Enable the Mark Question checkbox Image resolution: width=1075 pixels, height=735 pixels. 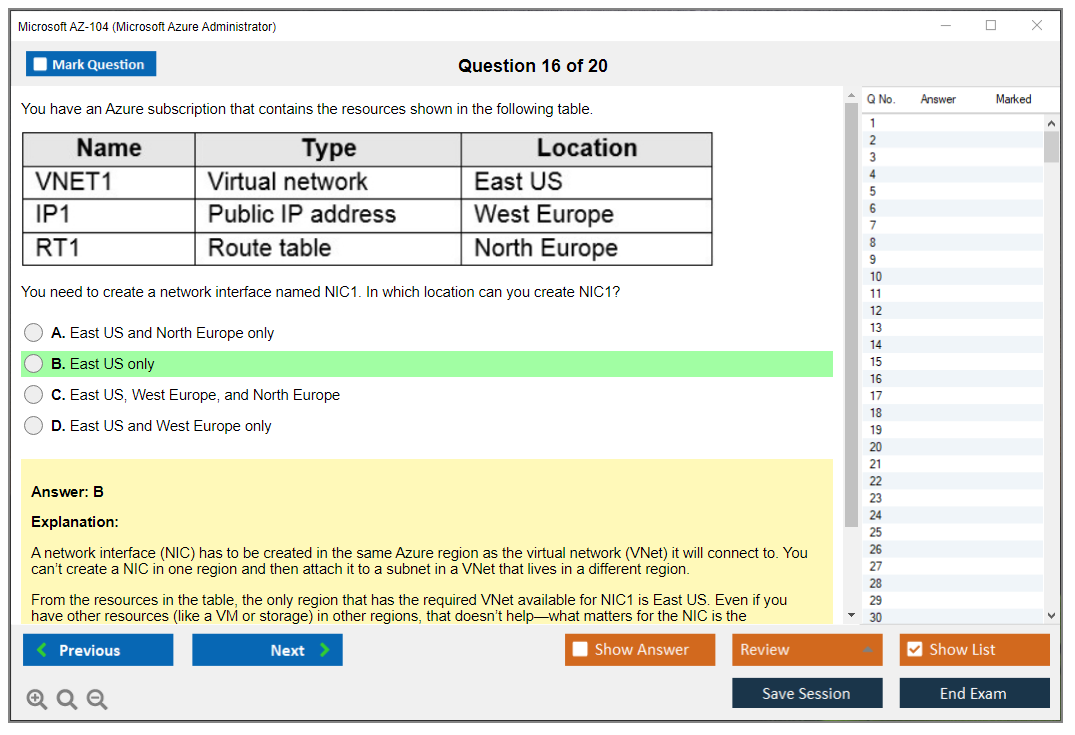[x=38, y=63]
